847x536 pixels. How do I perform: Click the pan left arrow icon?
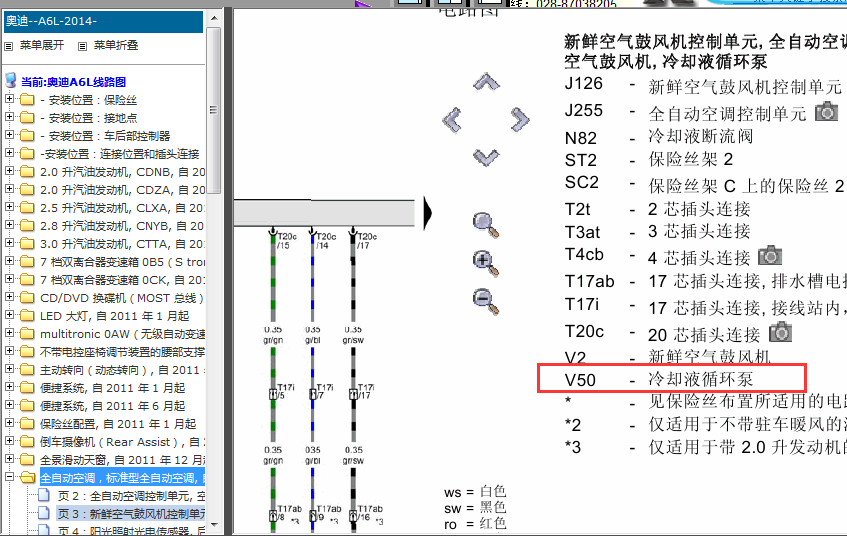click(x=452, y=119)
